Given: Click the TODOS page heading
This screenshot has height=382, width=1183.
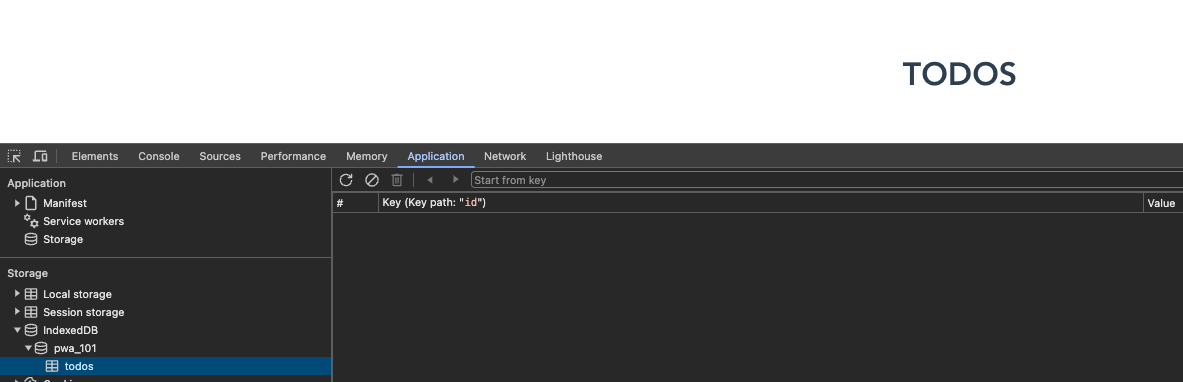Looking at the screenshot, I should [959, 74].
